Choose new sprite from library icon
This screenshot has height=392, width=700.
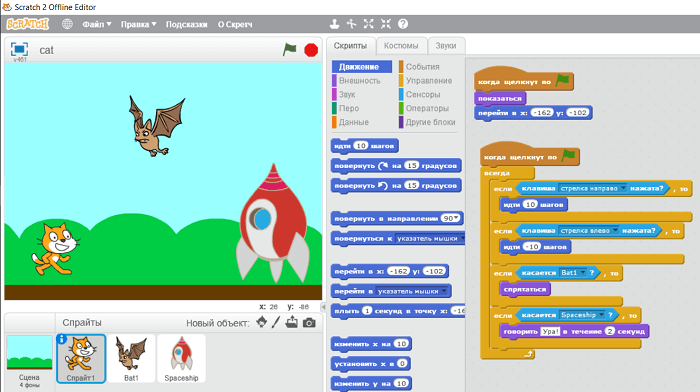click(x=262, y=322)
